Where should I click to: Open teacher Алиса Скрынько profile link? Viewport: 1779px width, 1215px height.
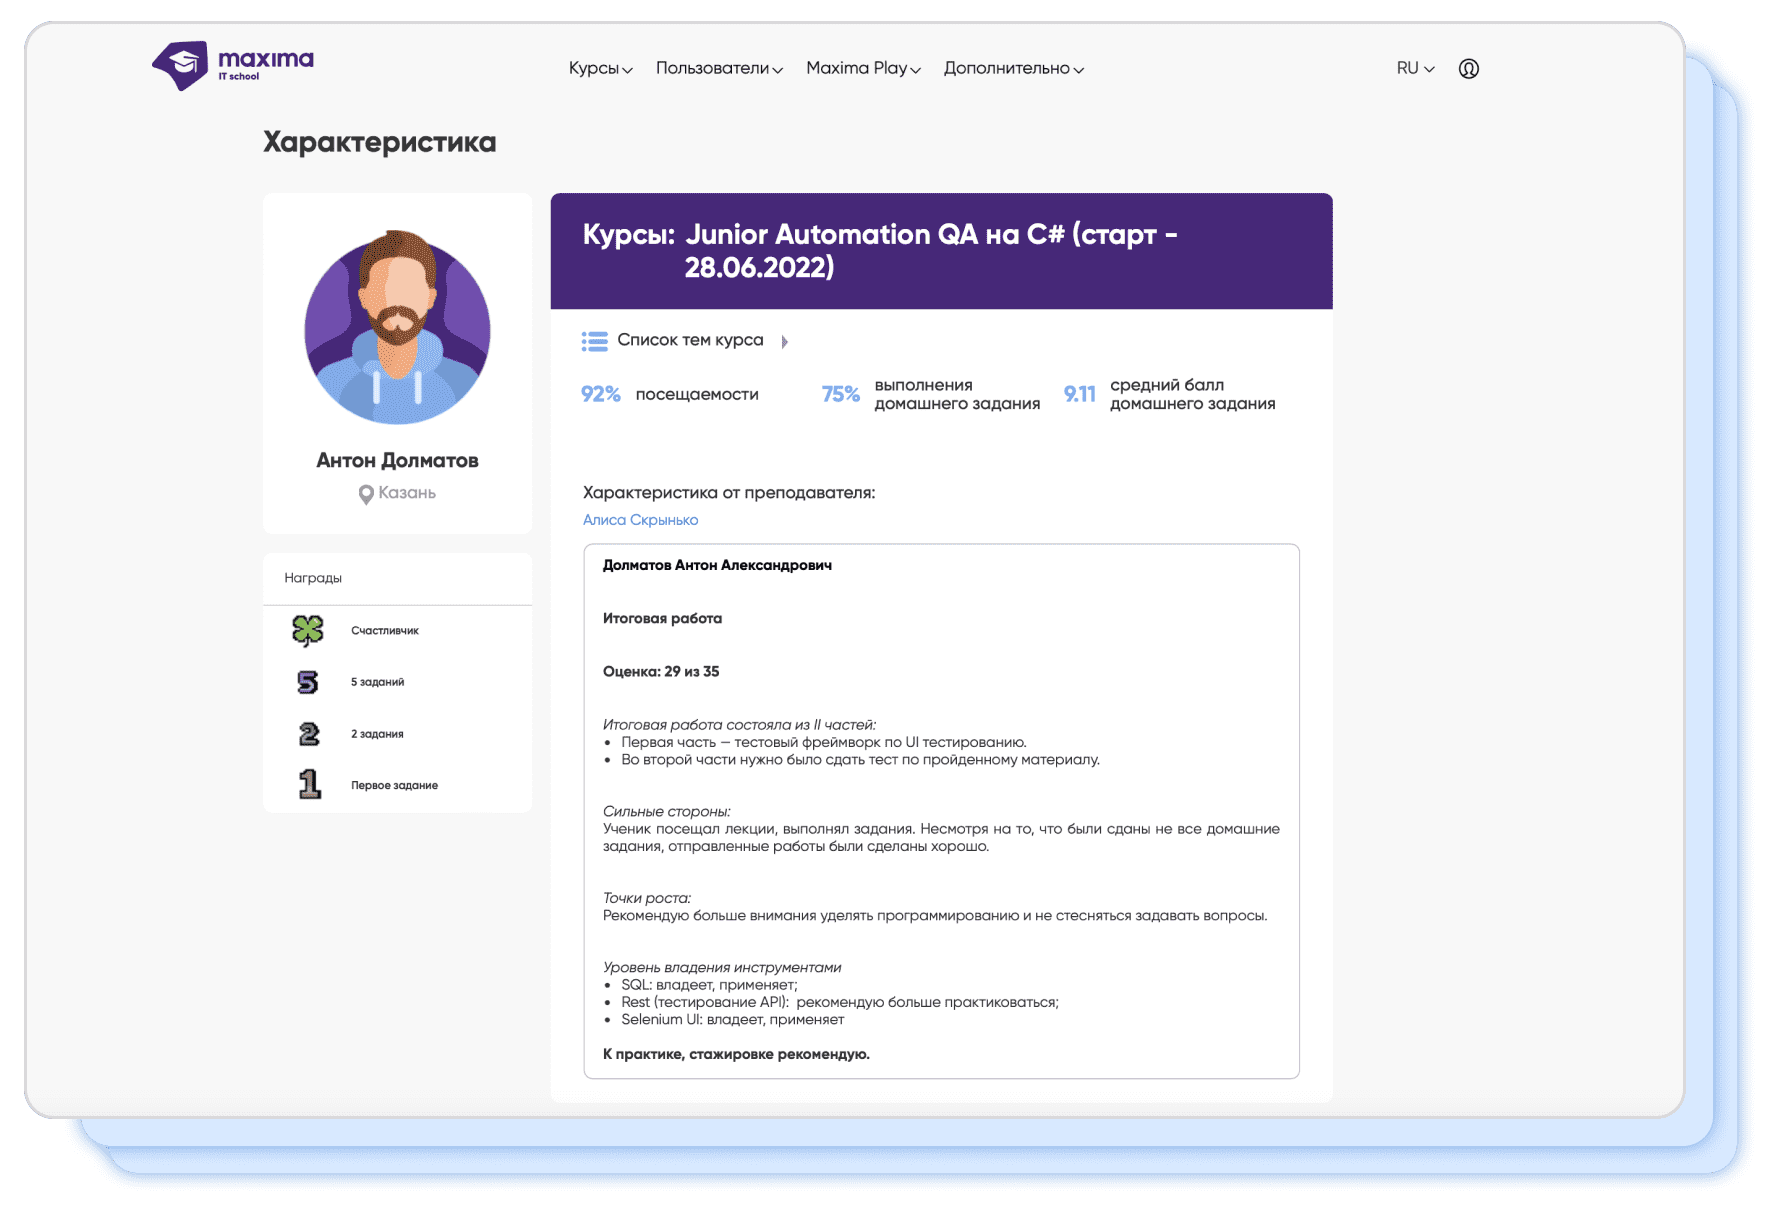click(640, 520)
